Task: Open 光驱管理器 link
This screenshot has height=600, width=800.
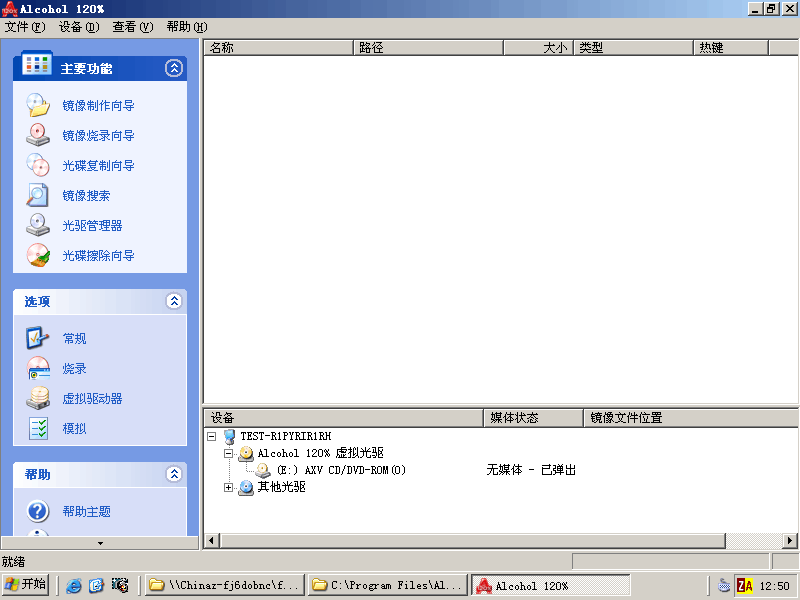Action: (92, 226)
